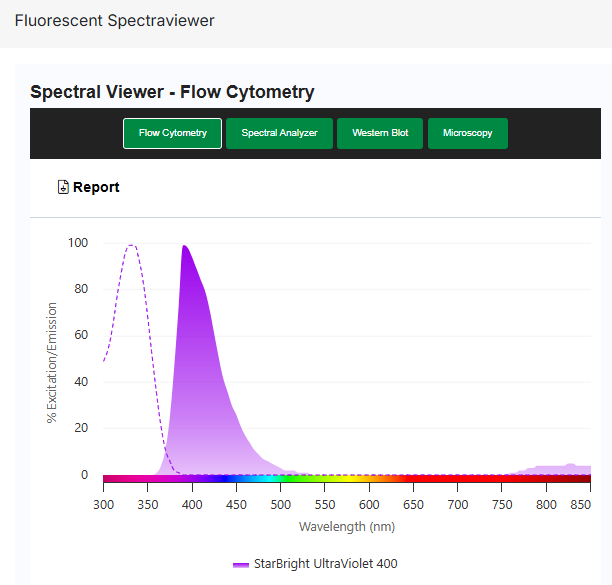Click the 300 wavelength tick label
612x585 pixels.
(104, 504)
